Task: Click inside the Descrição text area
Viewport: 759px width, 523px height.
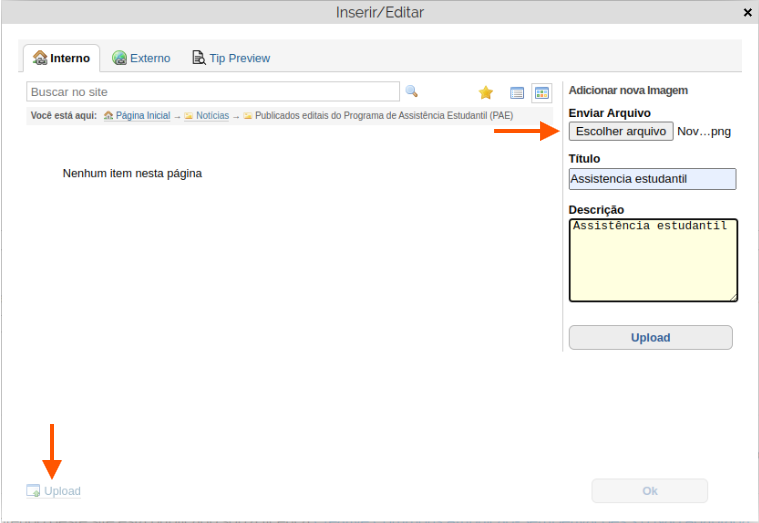Action: click(x=652, y=260)
